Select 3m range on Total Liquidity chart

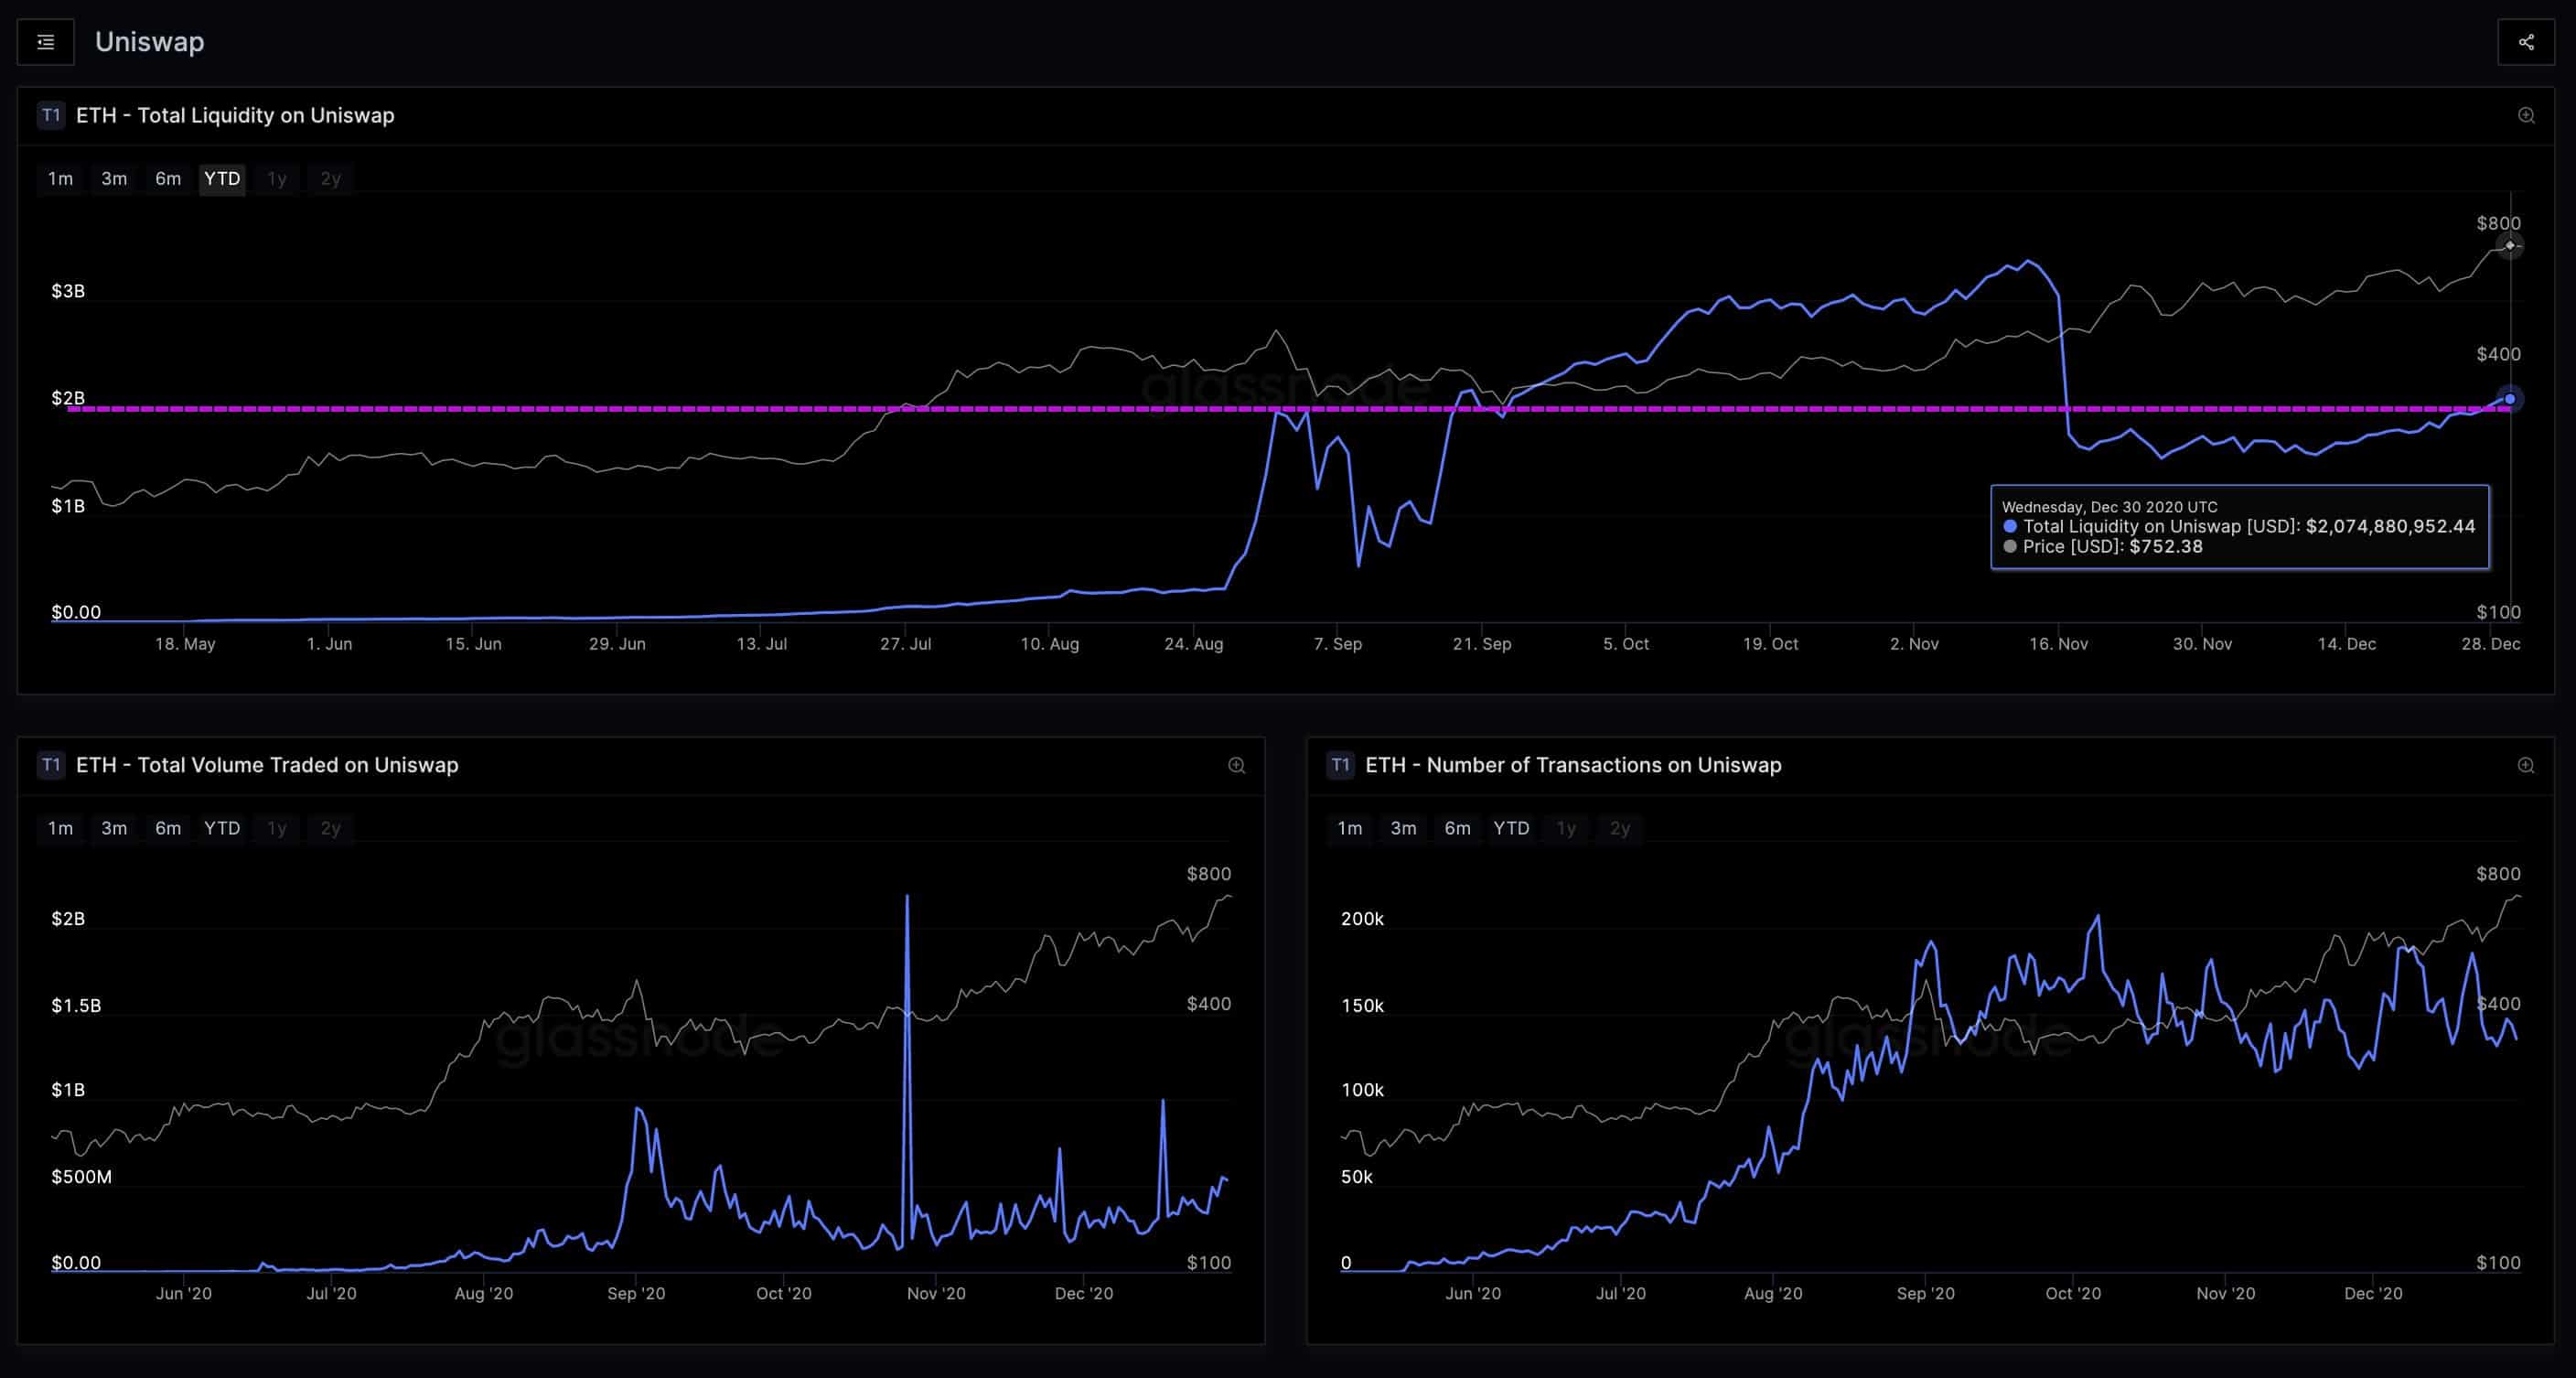tap(114, 179)
